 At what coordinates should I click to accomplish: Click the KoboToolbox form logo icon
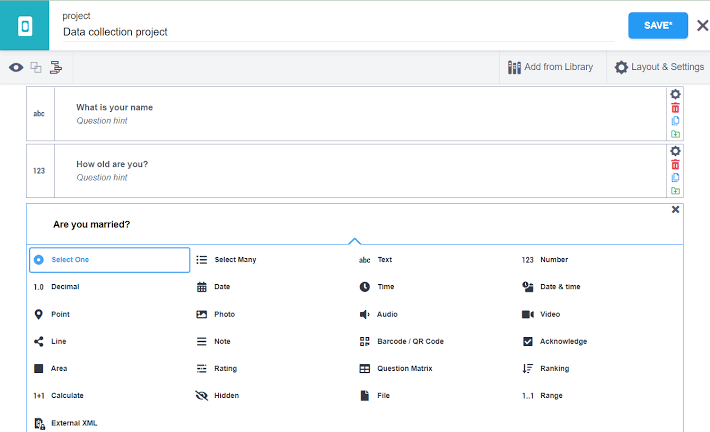25,25
